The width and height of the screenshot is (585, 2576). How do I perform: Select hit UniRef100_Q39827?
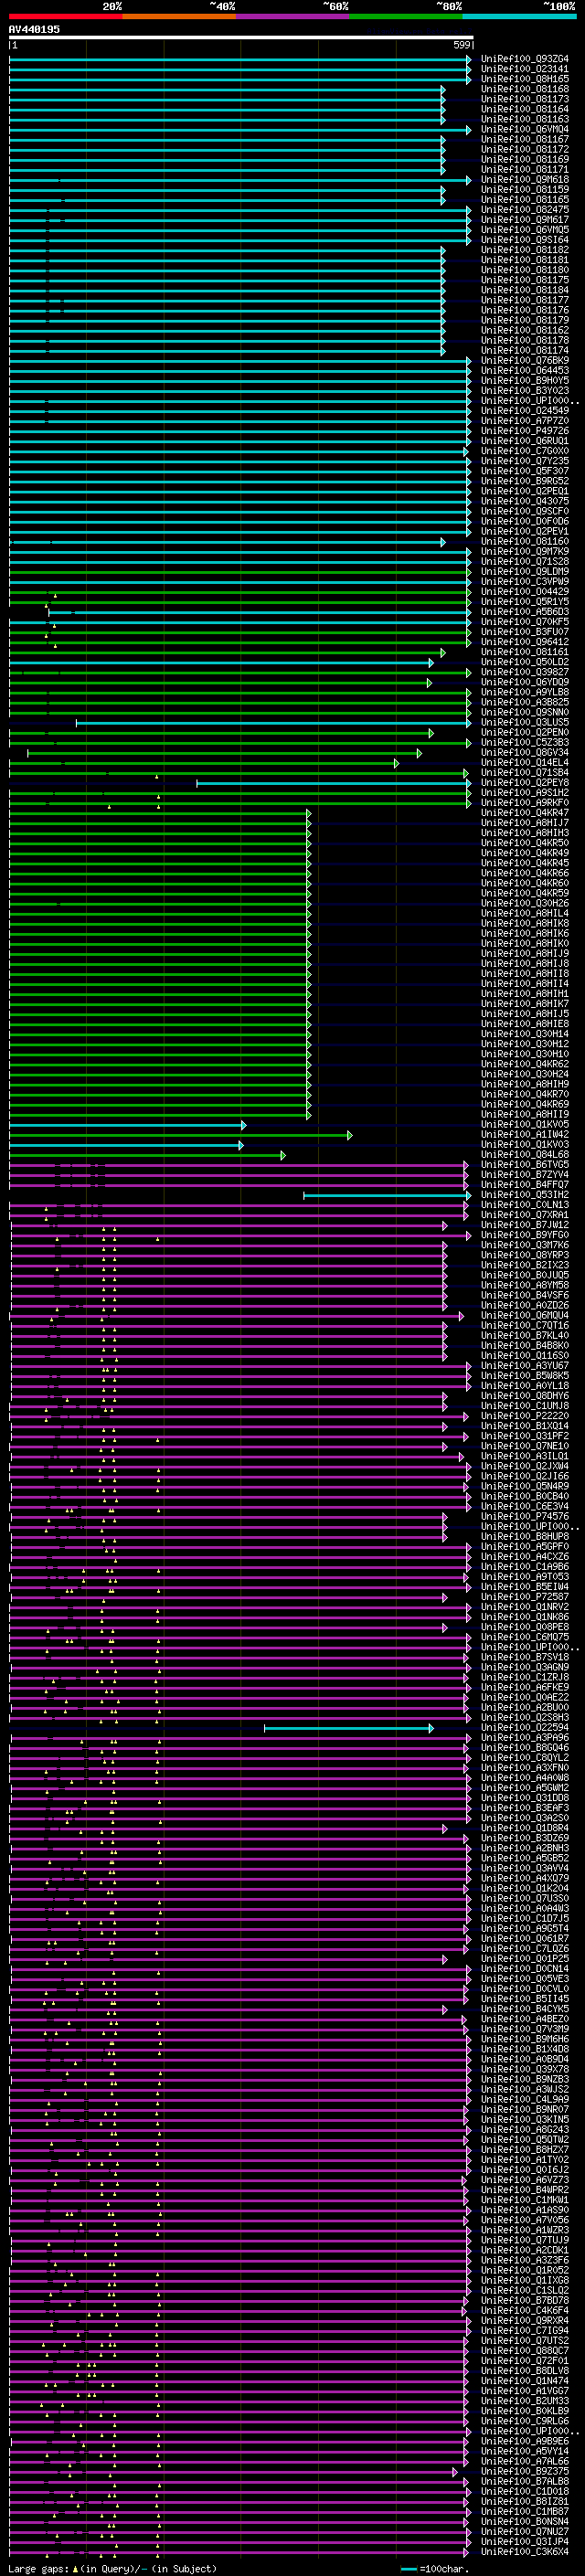point(525,672)
